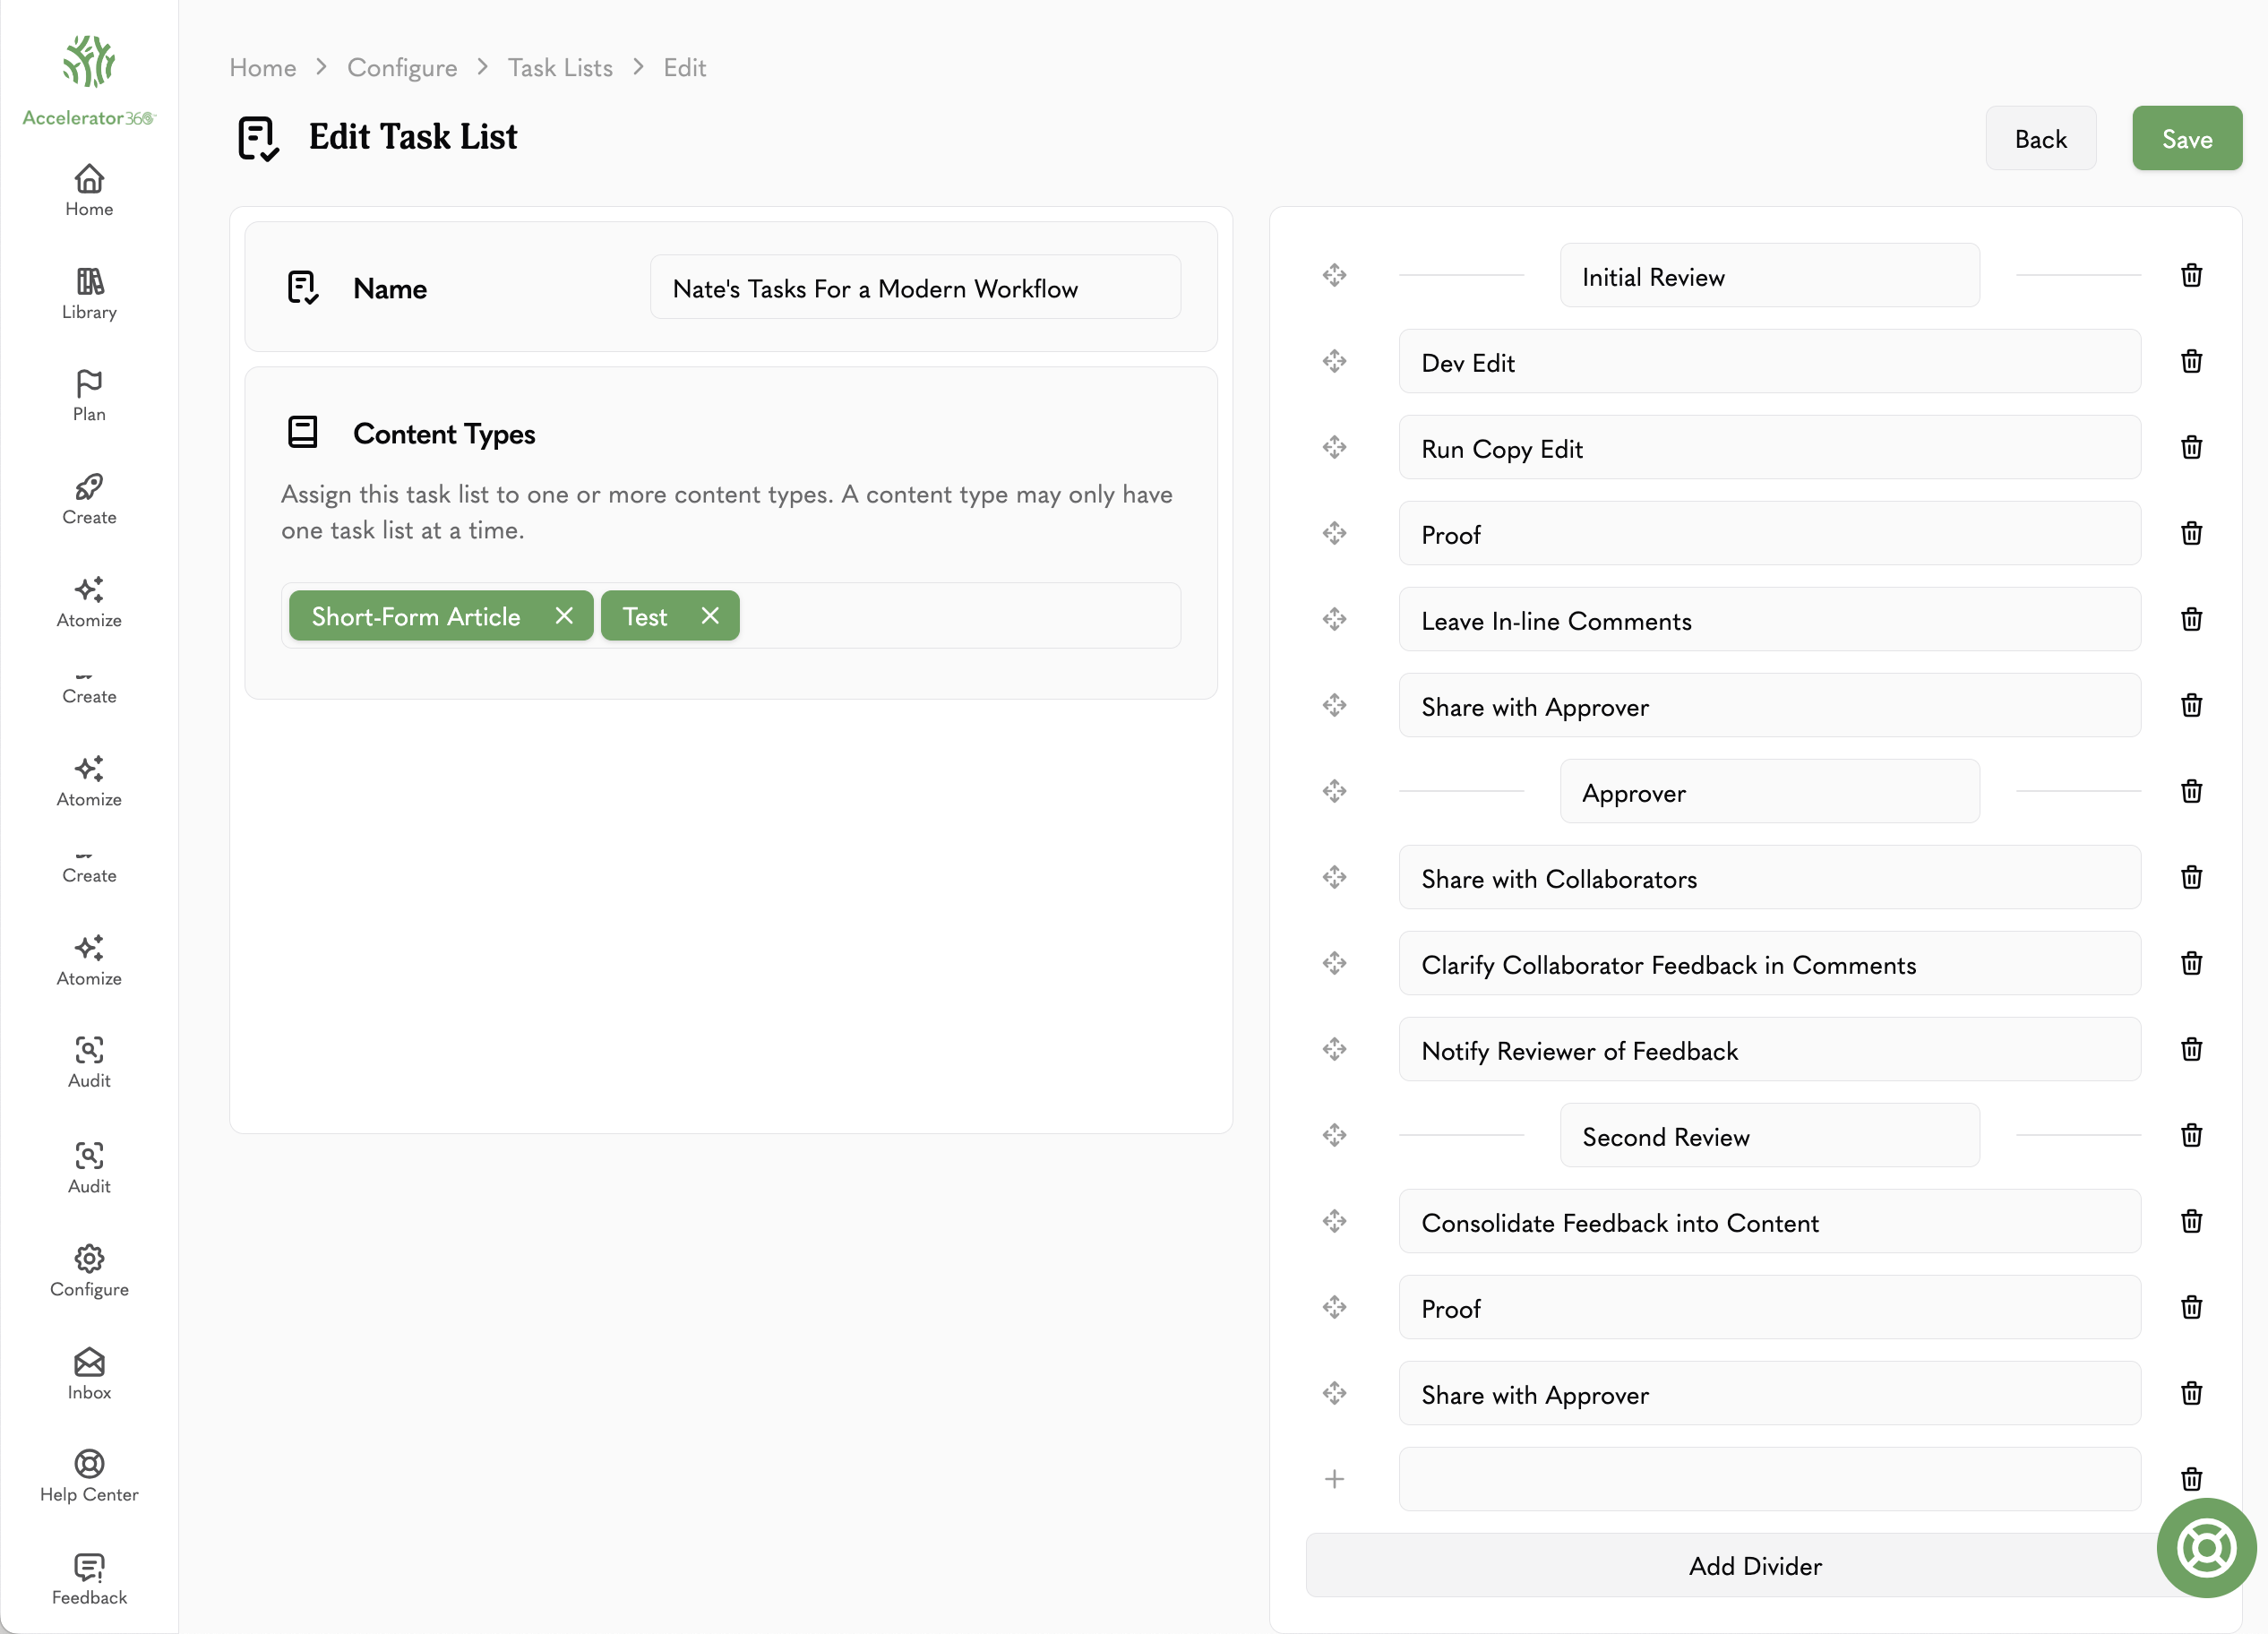This screenshot has width=2268, height=1634.
Task: Click the Back button
Action: [2040, 139]
